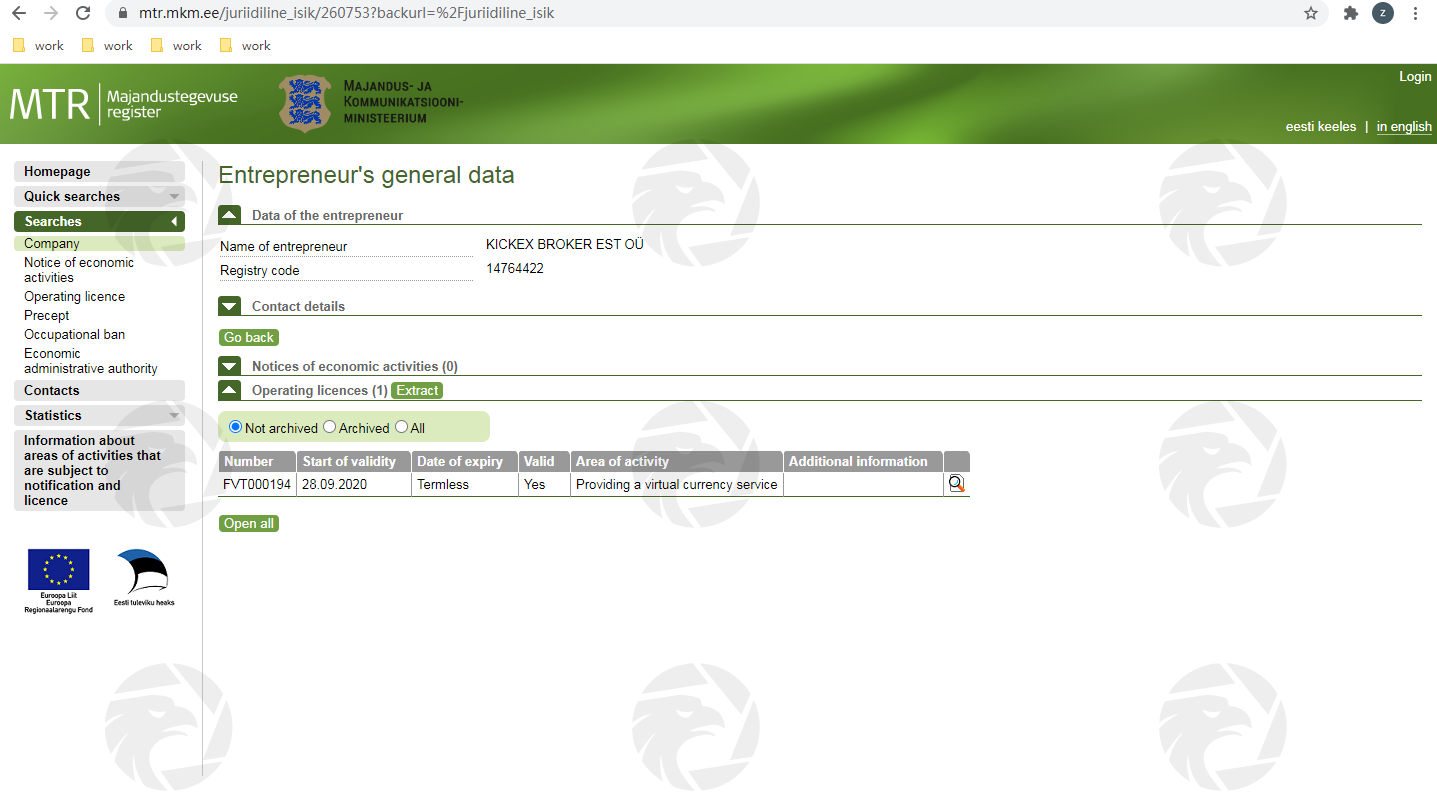Click the registry code 14764422
Screen dimensions: 1437x806
pos(515,268)
